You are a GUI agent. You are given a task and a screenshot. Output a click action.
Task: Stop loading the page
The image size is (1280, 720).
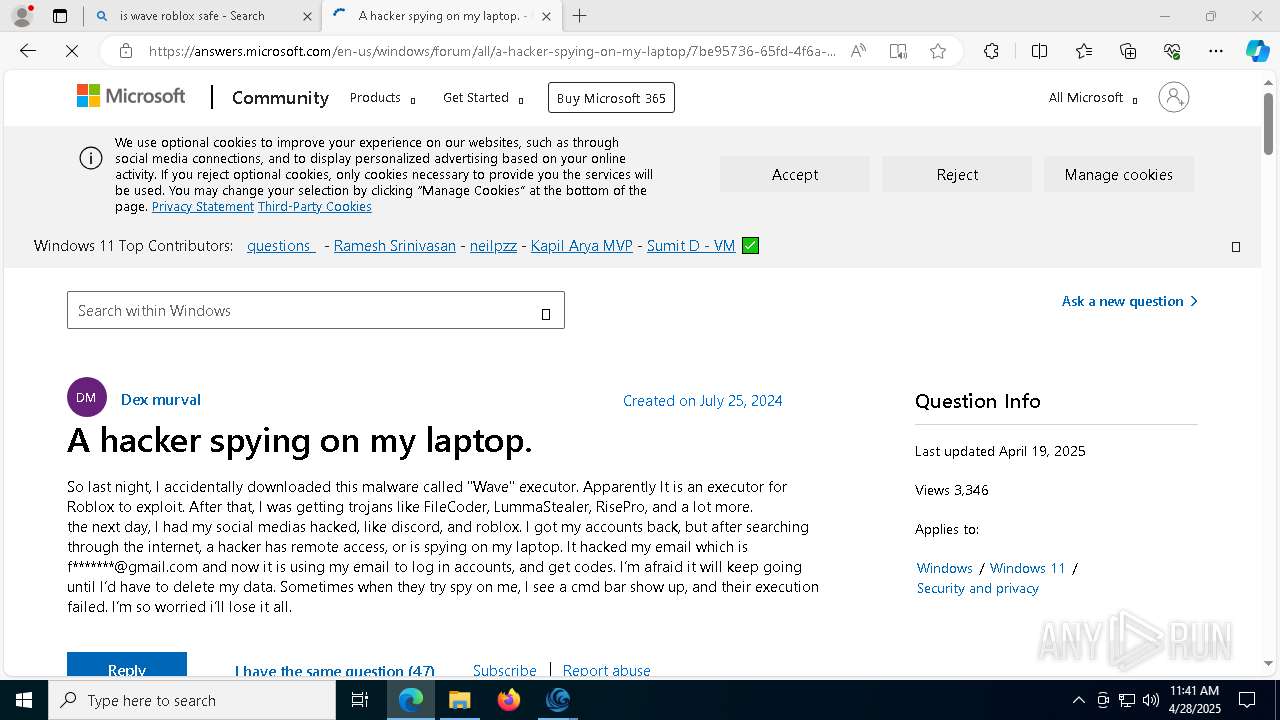point(72,51)
